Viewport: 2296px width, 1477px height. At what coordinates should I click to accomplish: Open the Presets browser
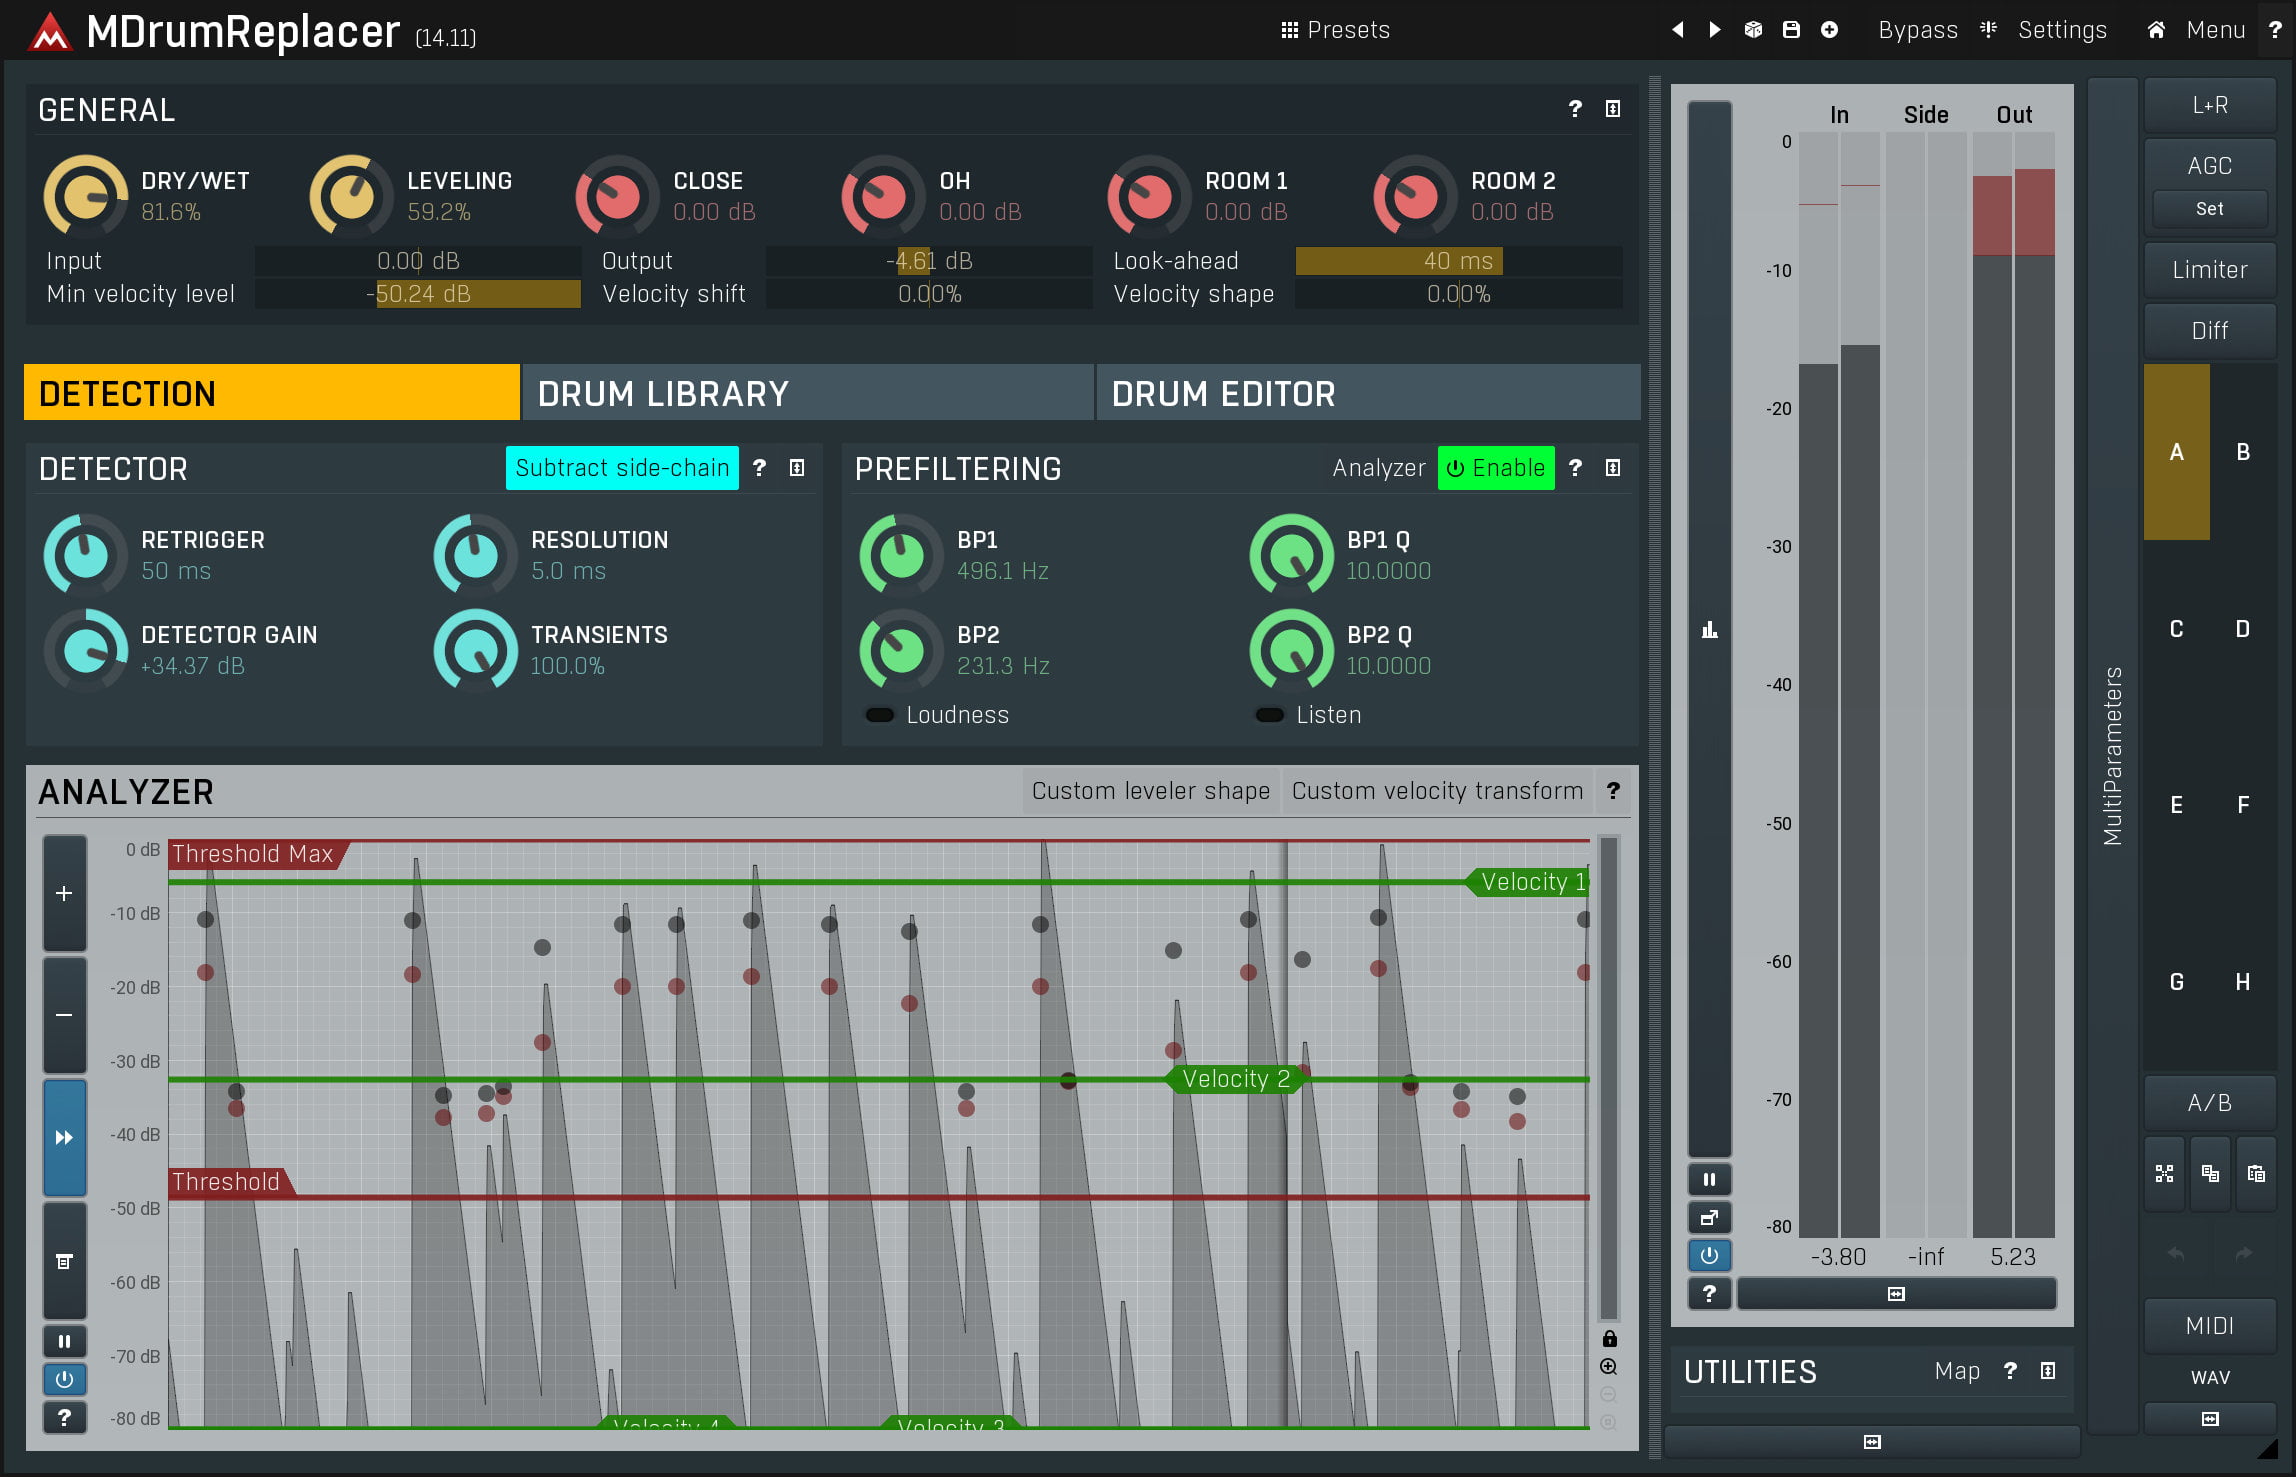pos(1335,30)
